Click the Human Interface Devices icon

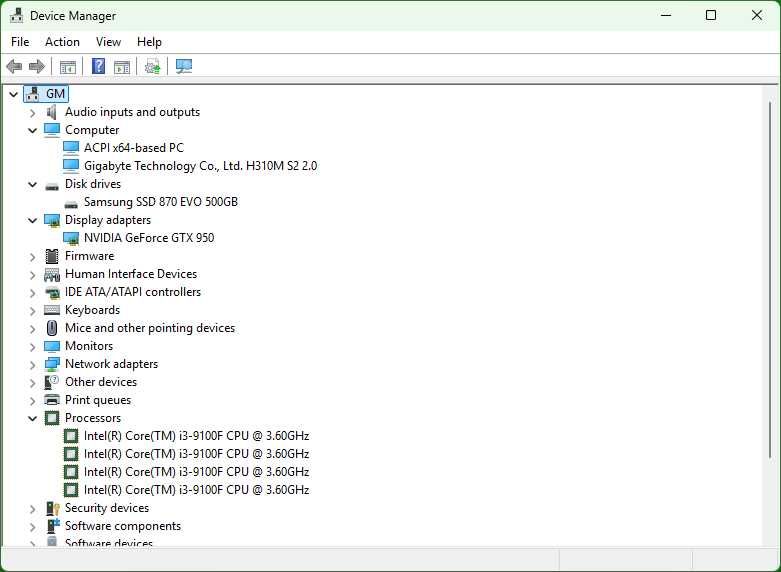[52, 275]
